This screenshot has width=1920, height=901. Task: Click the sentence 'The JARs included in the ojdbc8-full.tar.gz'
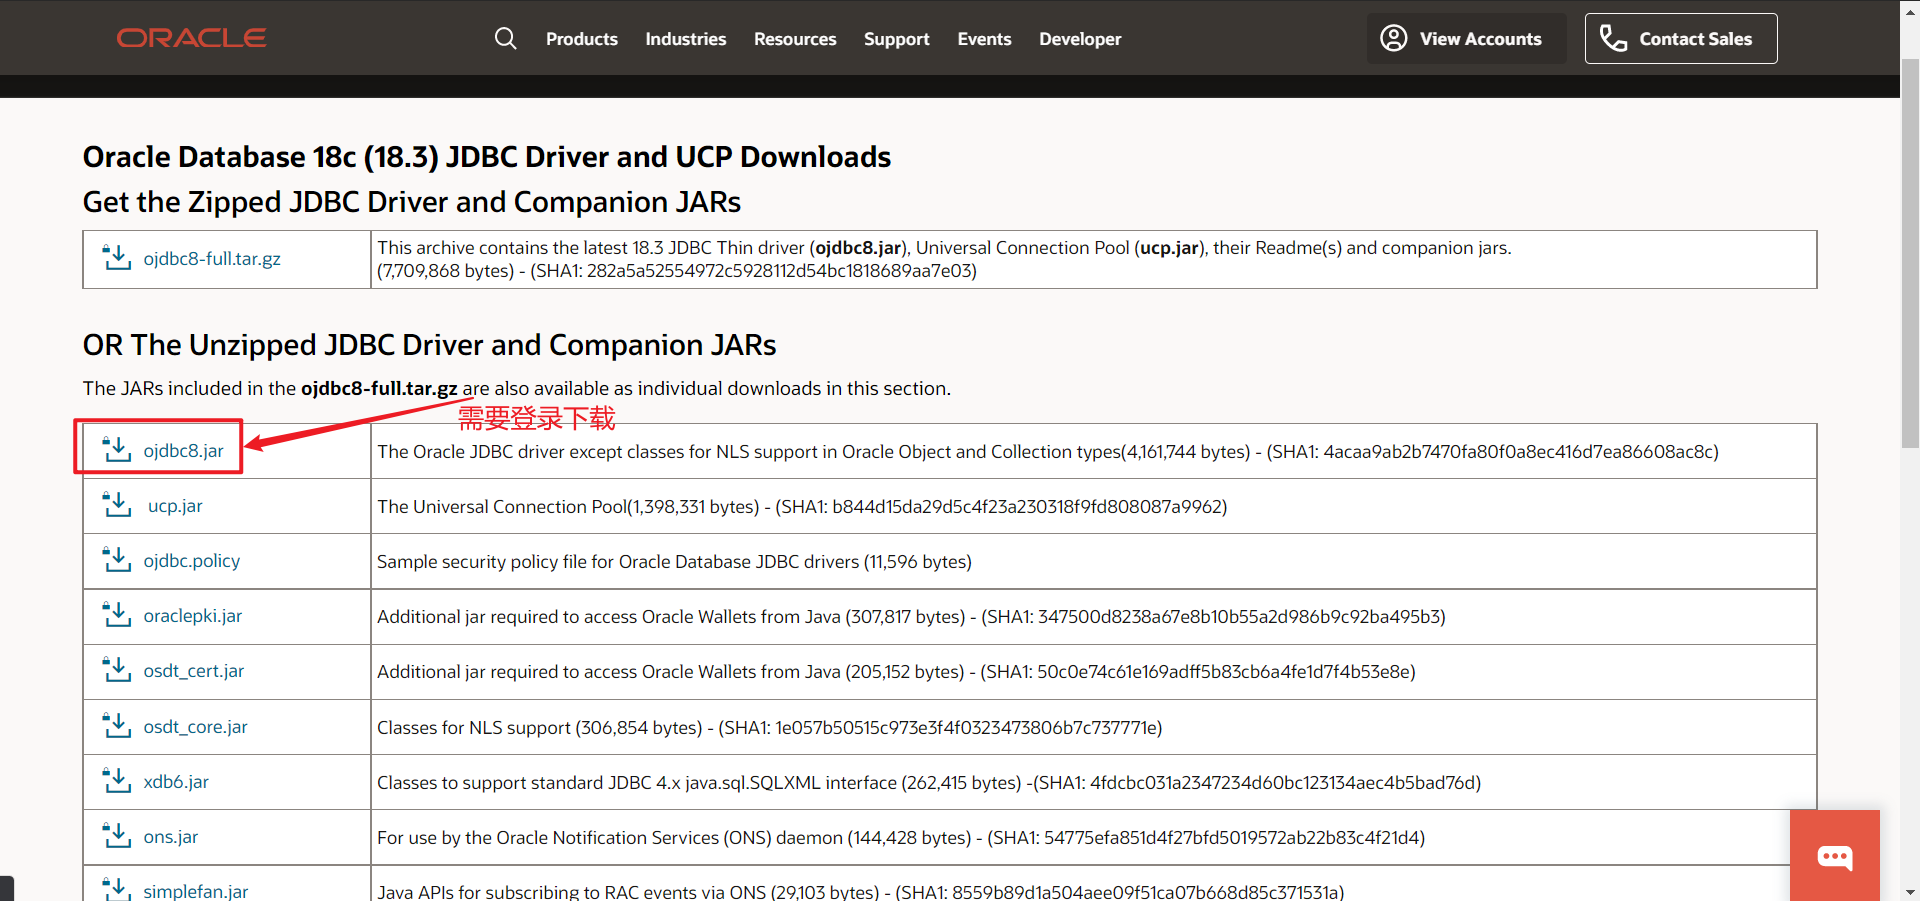click(517, 388)
